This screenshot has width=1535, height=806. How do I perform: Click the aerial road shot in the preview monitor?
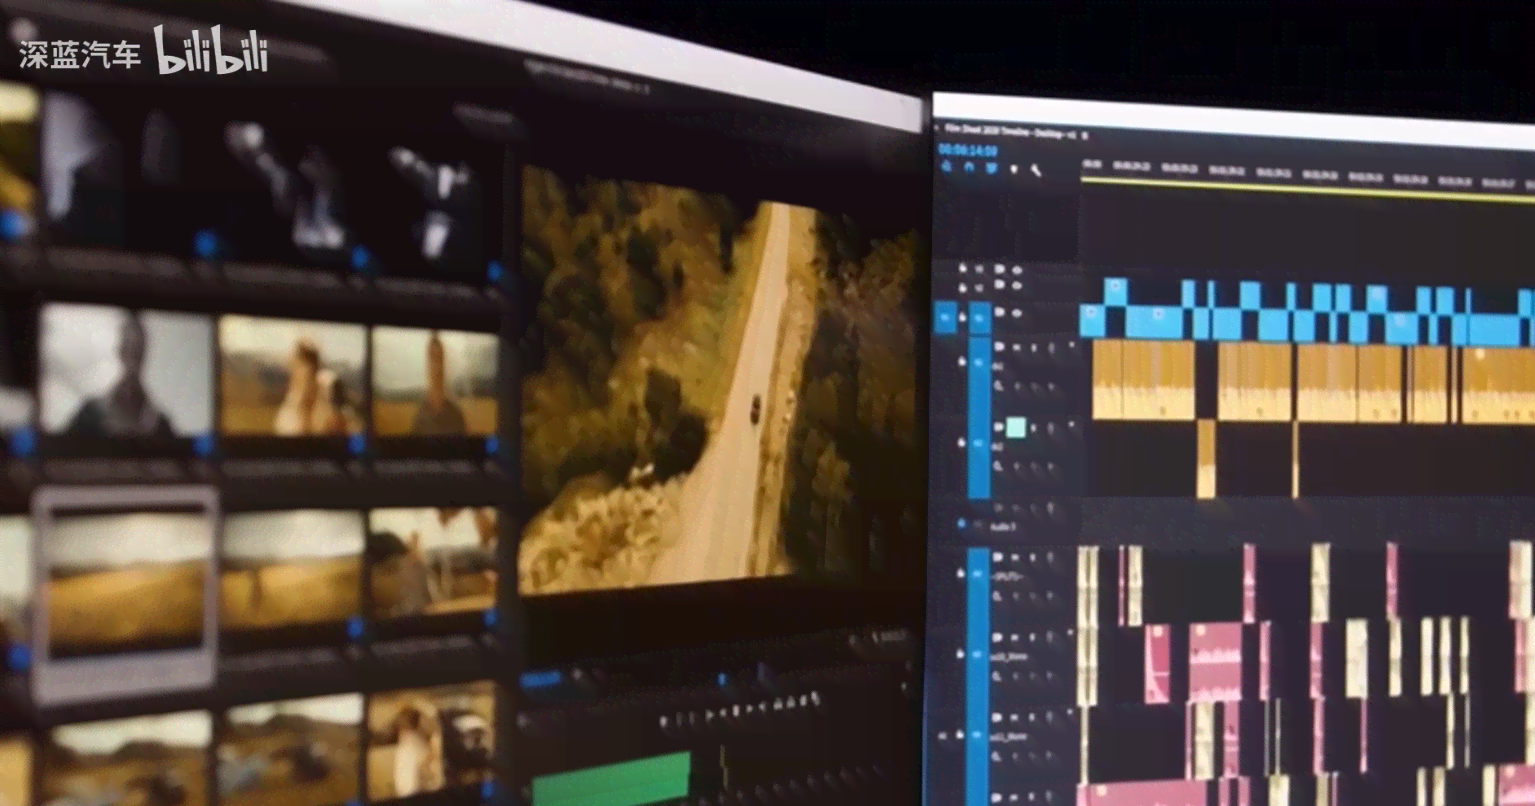[x=719, y=386]
